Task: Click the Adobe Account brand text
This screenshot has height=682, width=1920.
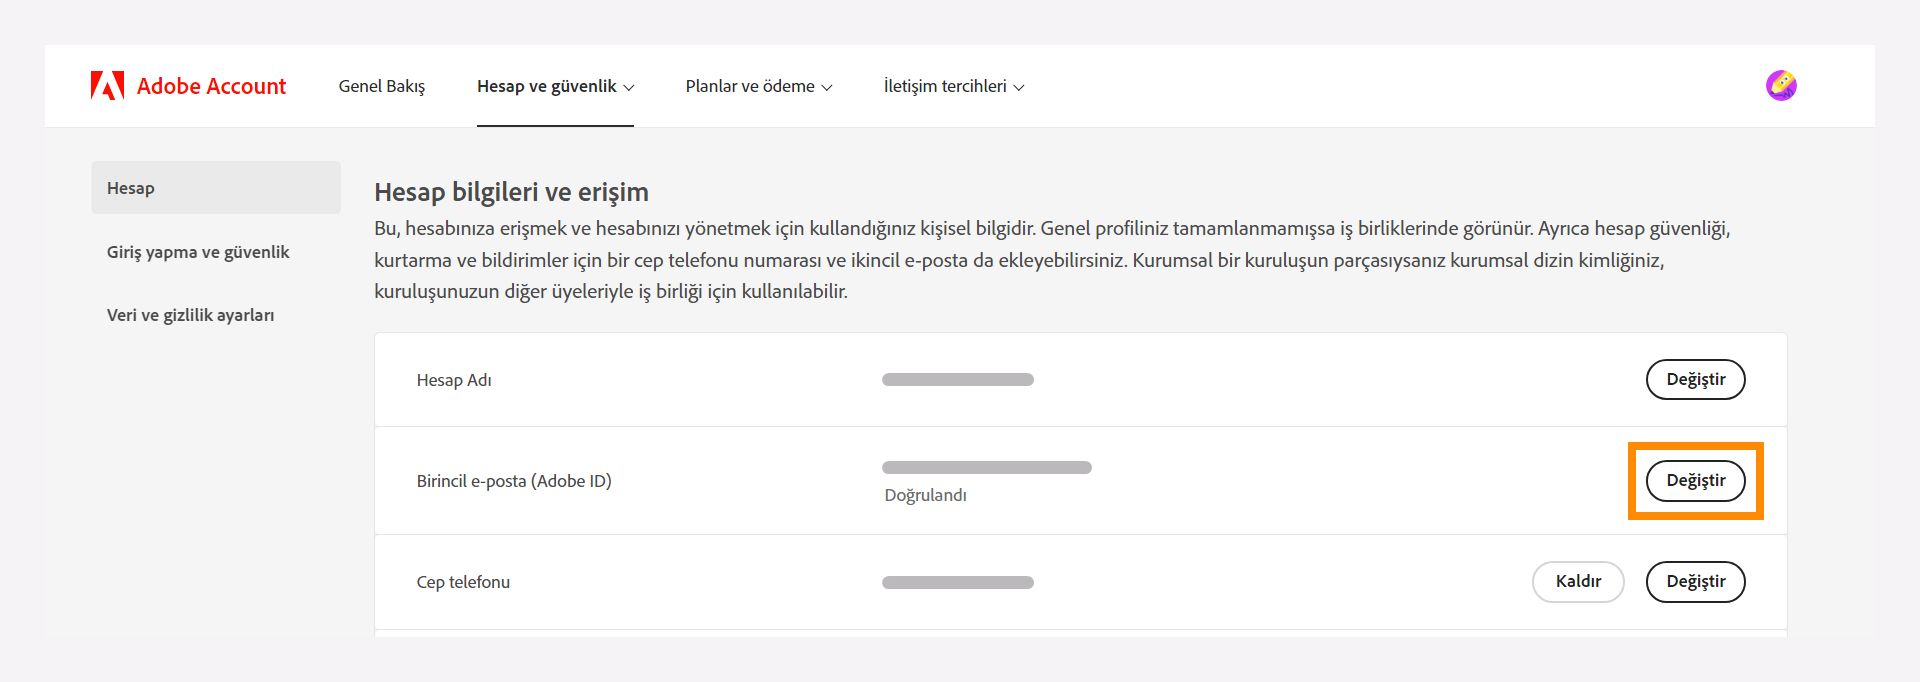Action: 211,86
